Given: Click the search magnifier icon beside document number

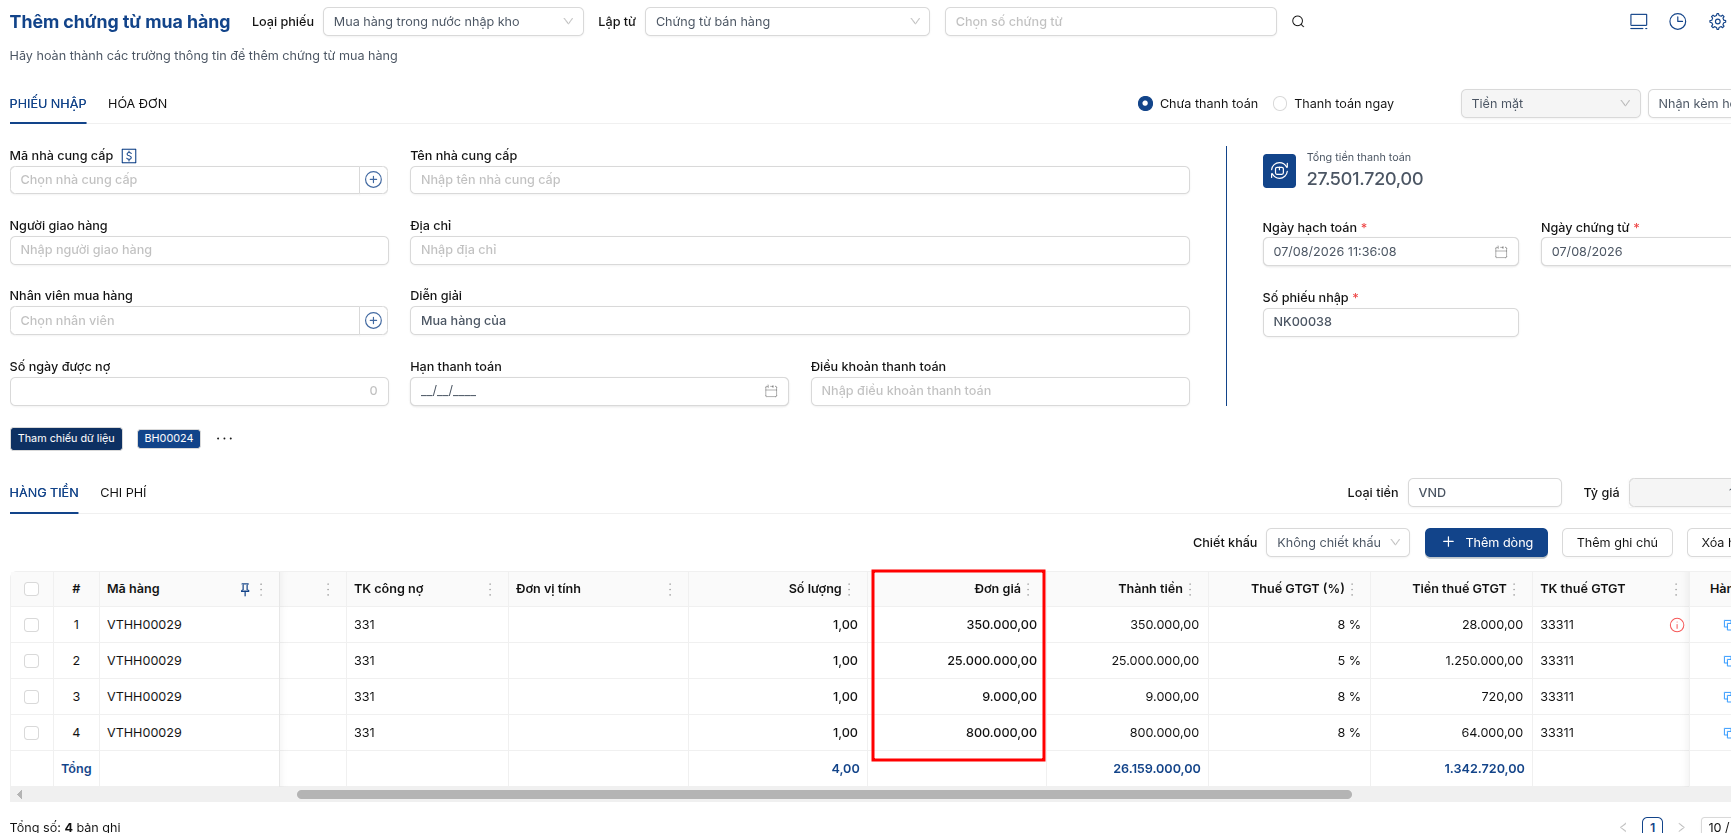Looking at the screenshot, I should (x=1297, y=22).
